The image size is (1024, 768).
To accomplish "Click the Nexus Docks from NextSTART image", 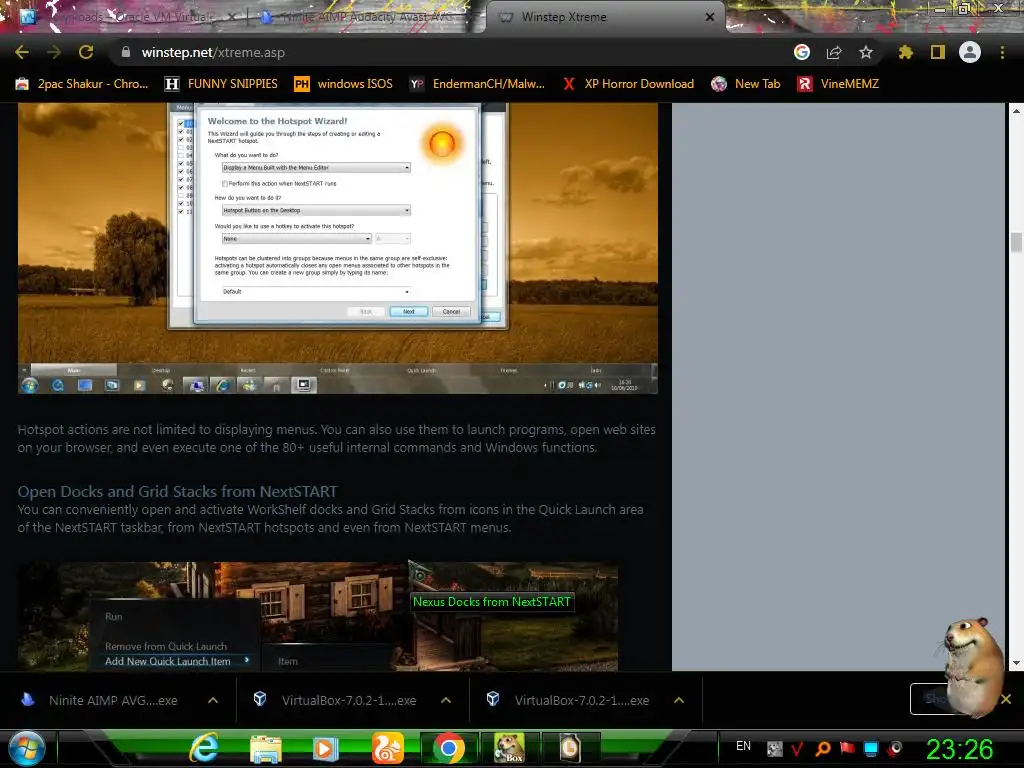I will tap(317, 616).
